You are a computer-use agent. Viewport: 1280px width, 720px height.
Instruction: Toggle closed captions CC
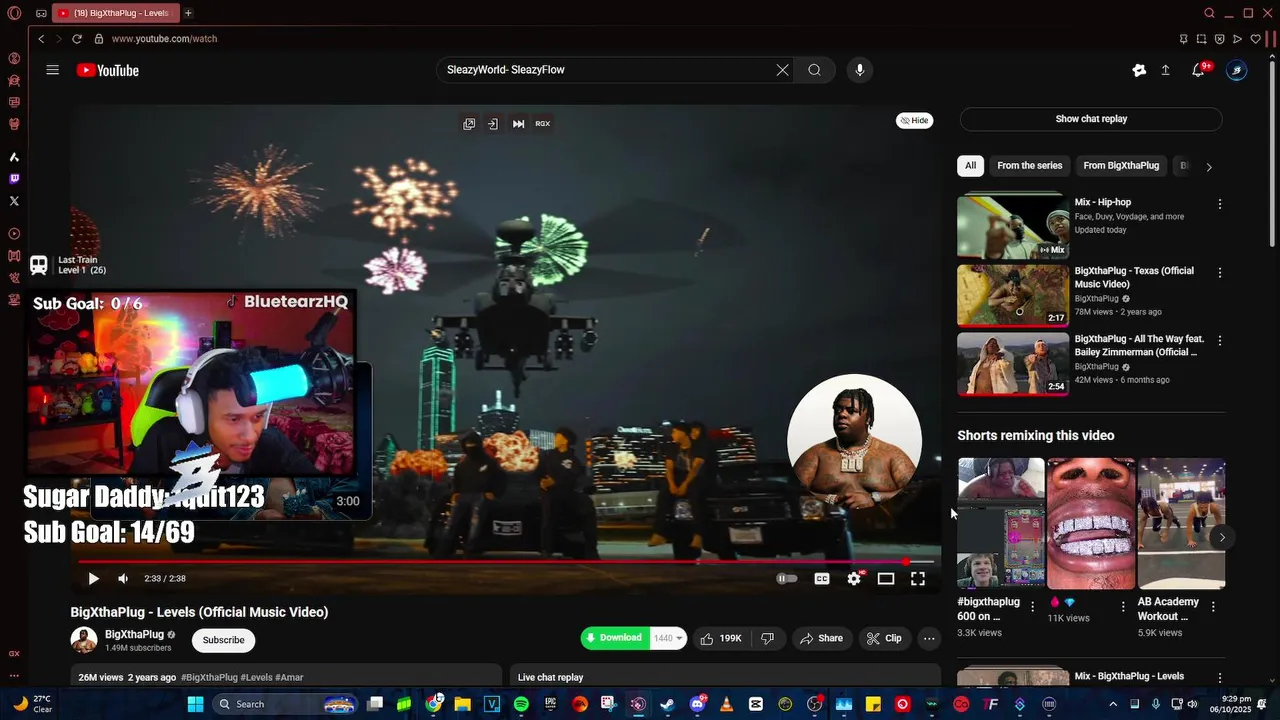coord(822,578)
